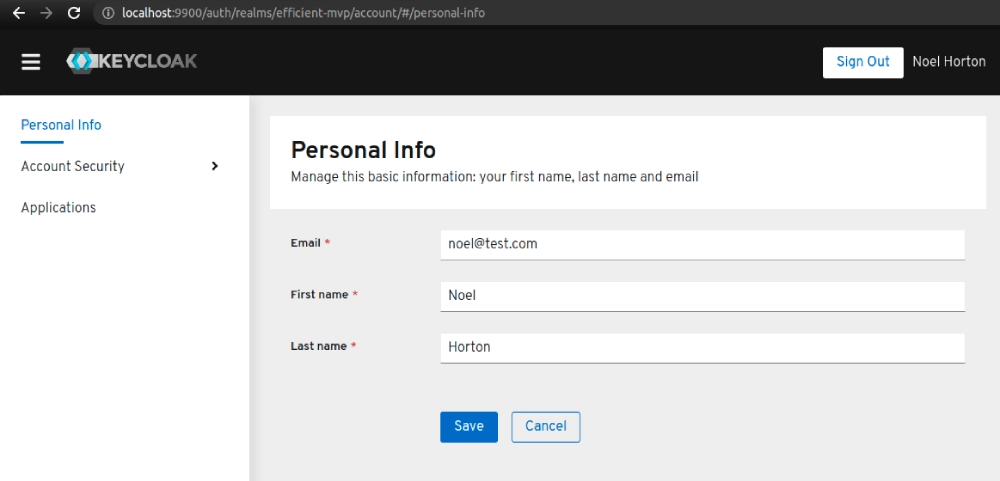Reload the page with refresh icon
This screenshot has height=481, width=1000.
(74, 13)
